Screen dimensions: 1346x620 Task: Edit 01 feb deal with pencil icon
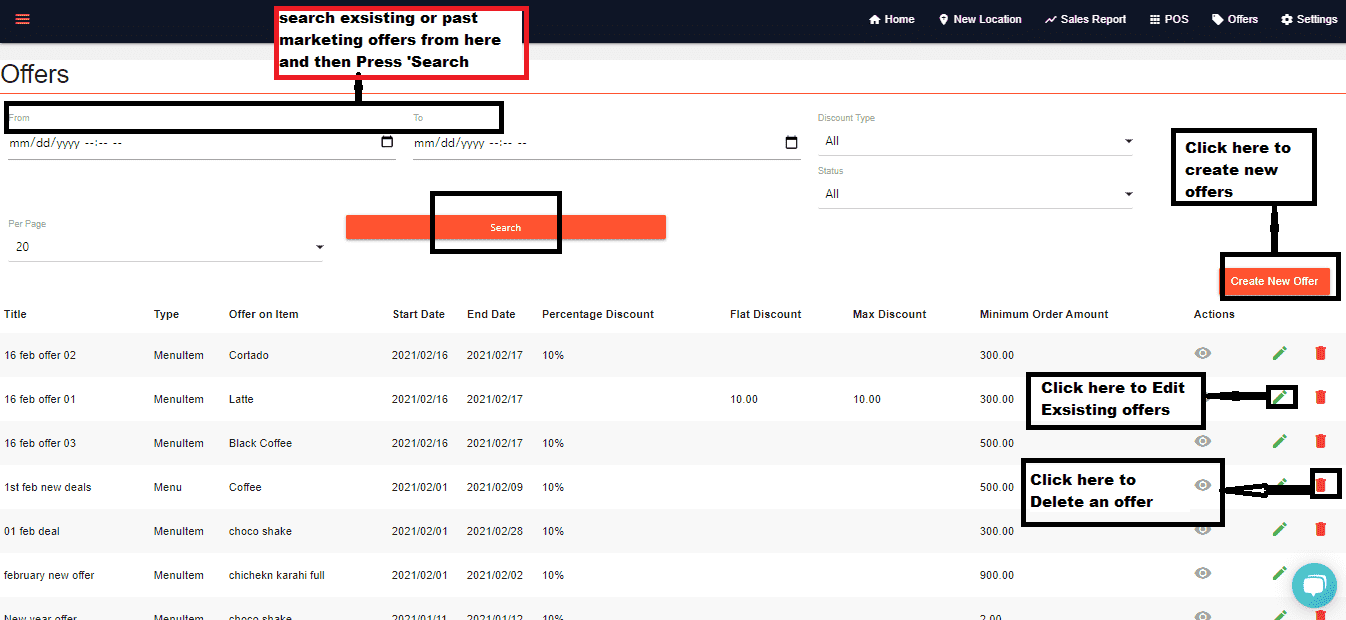tap(1279, 529)
